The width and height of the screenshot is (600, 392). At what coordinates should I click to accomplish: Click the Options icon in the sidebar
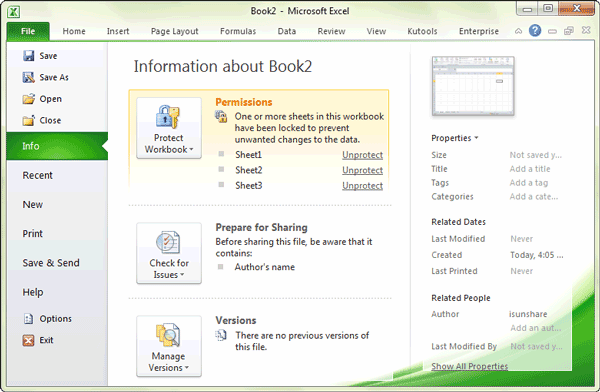(28, 318)
